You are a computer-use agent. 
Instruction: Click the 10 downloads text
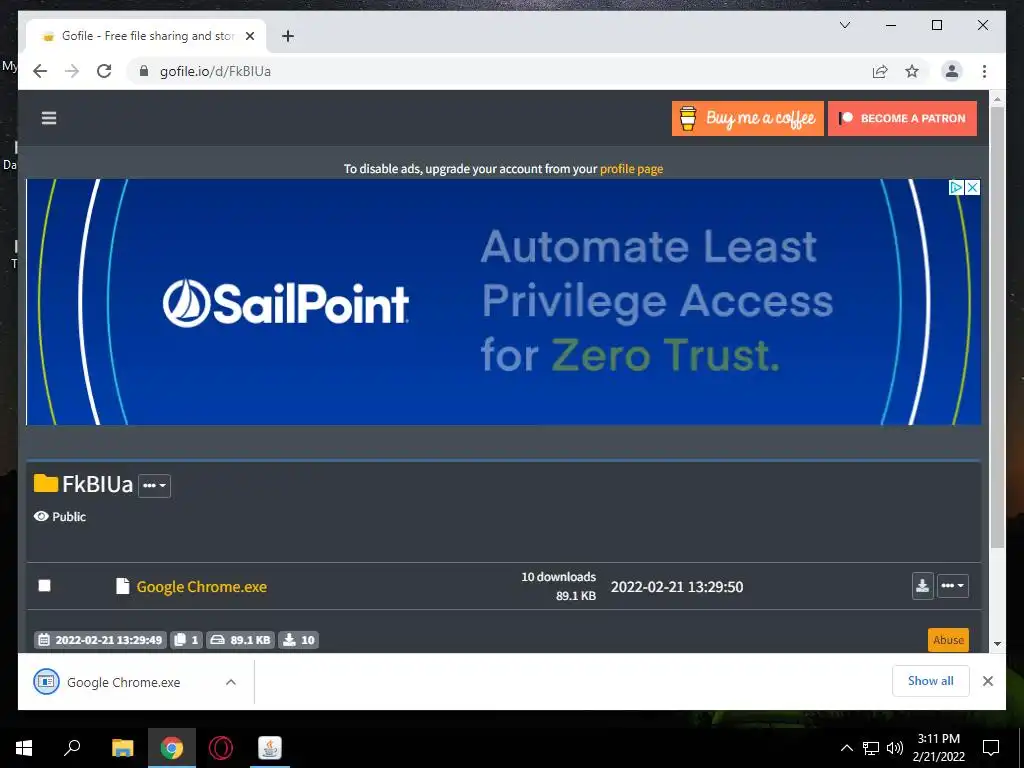click(558, 577)
